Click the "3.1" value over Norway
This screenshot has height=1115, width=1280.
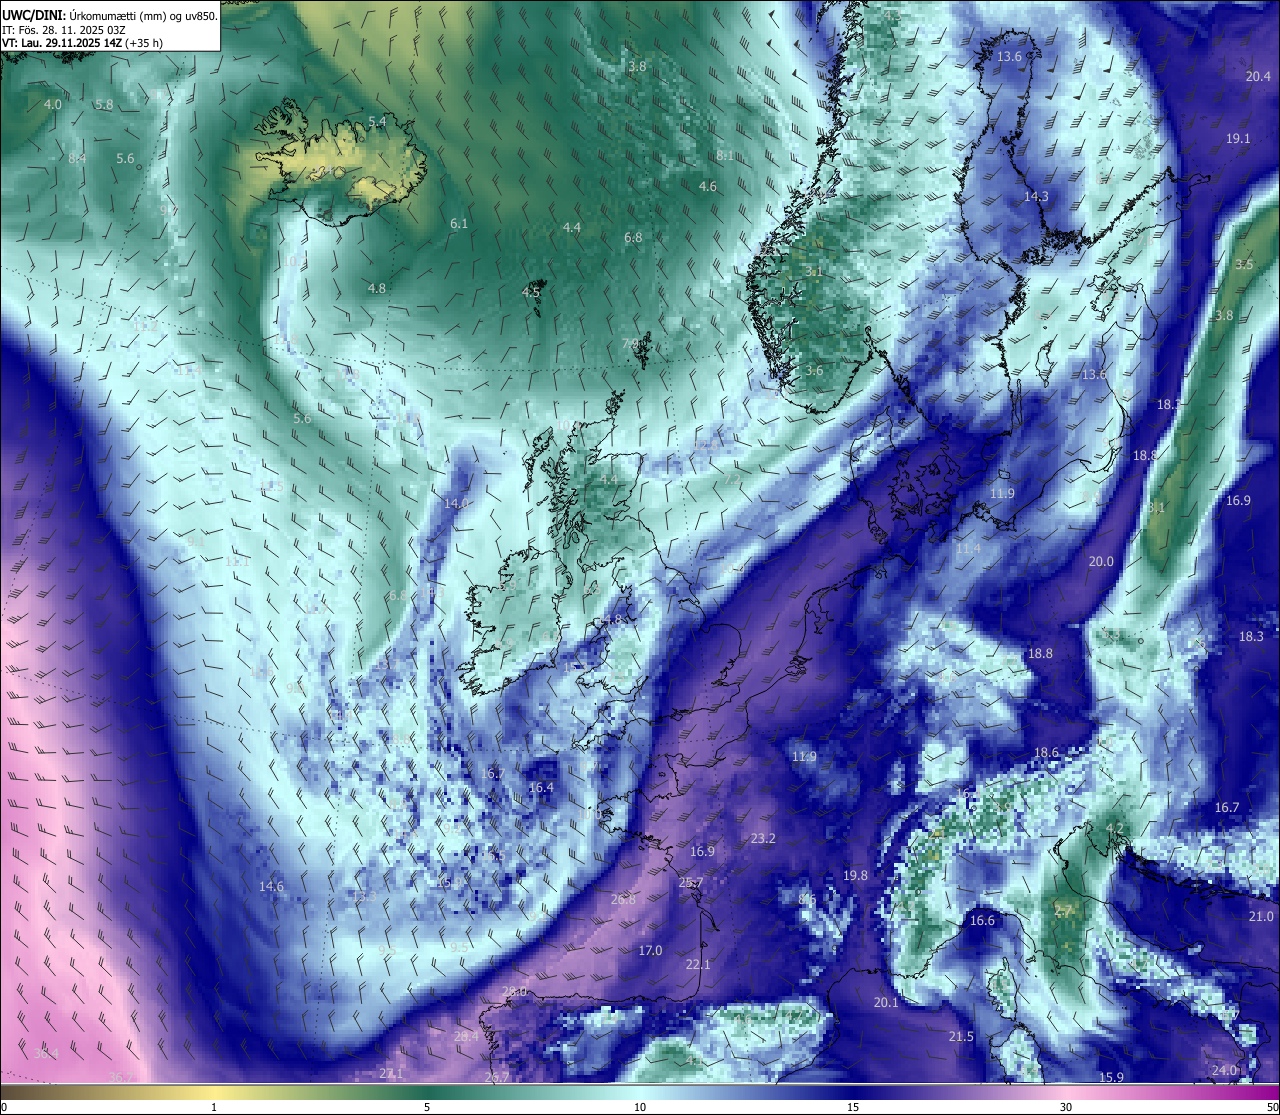[x=814, y=272]
